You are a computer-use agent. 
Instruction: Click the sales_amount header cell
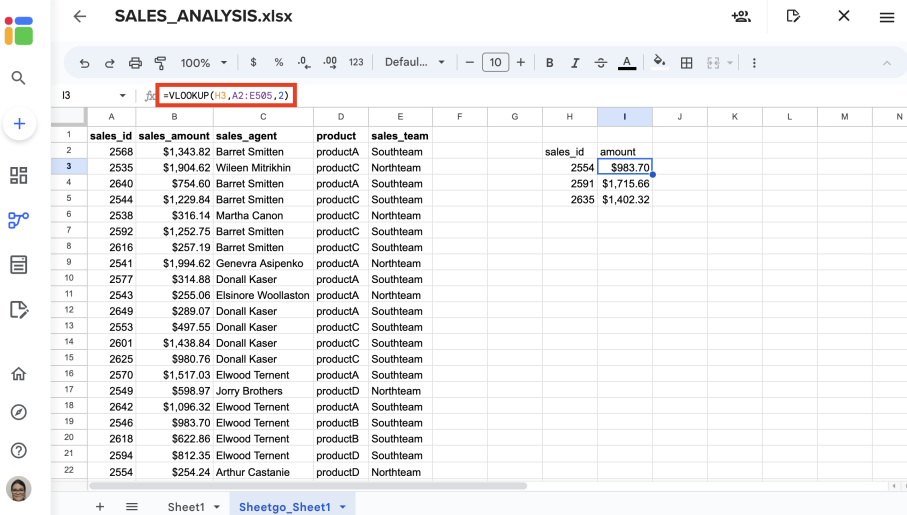pyautogui.click(x=174, y=135)
